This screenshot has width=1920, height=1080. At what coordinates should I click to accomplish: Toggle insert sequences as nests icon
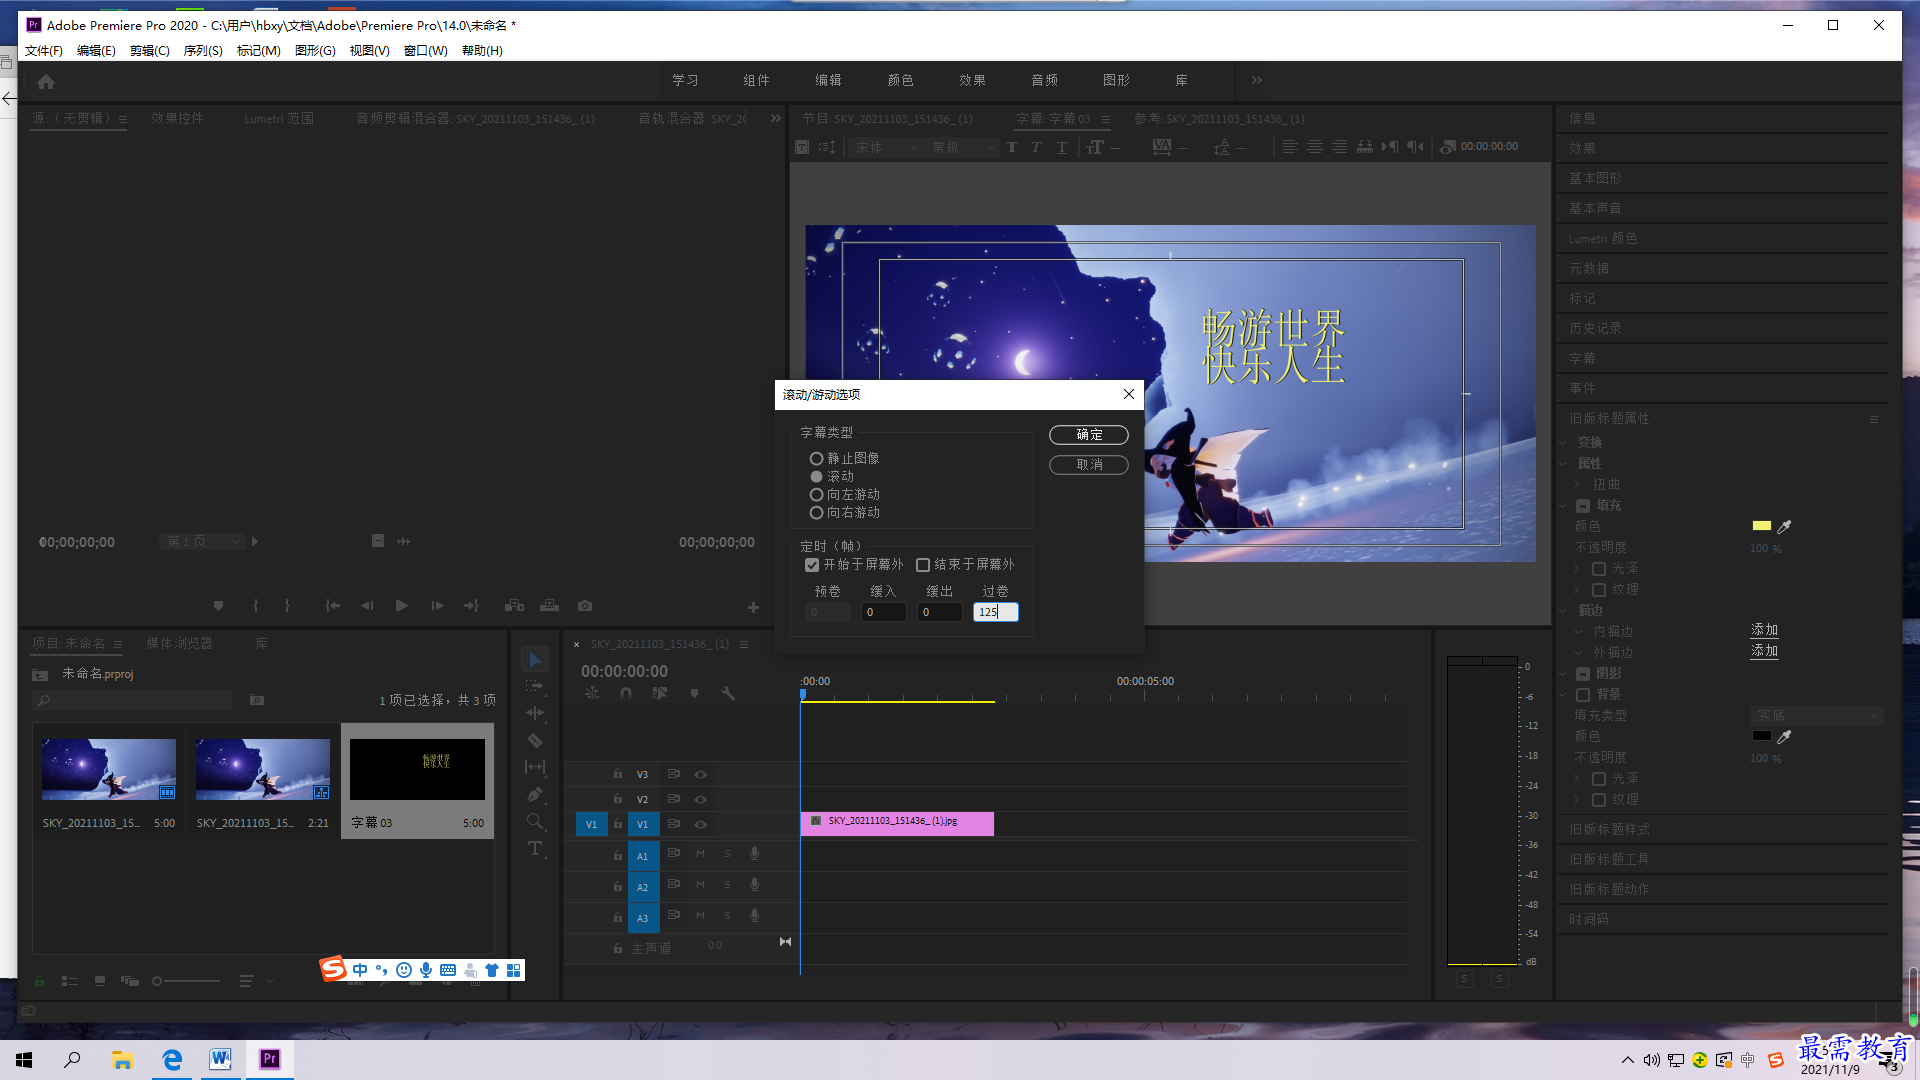(592, 693)
